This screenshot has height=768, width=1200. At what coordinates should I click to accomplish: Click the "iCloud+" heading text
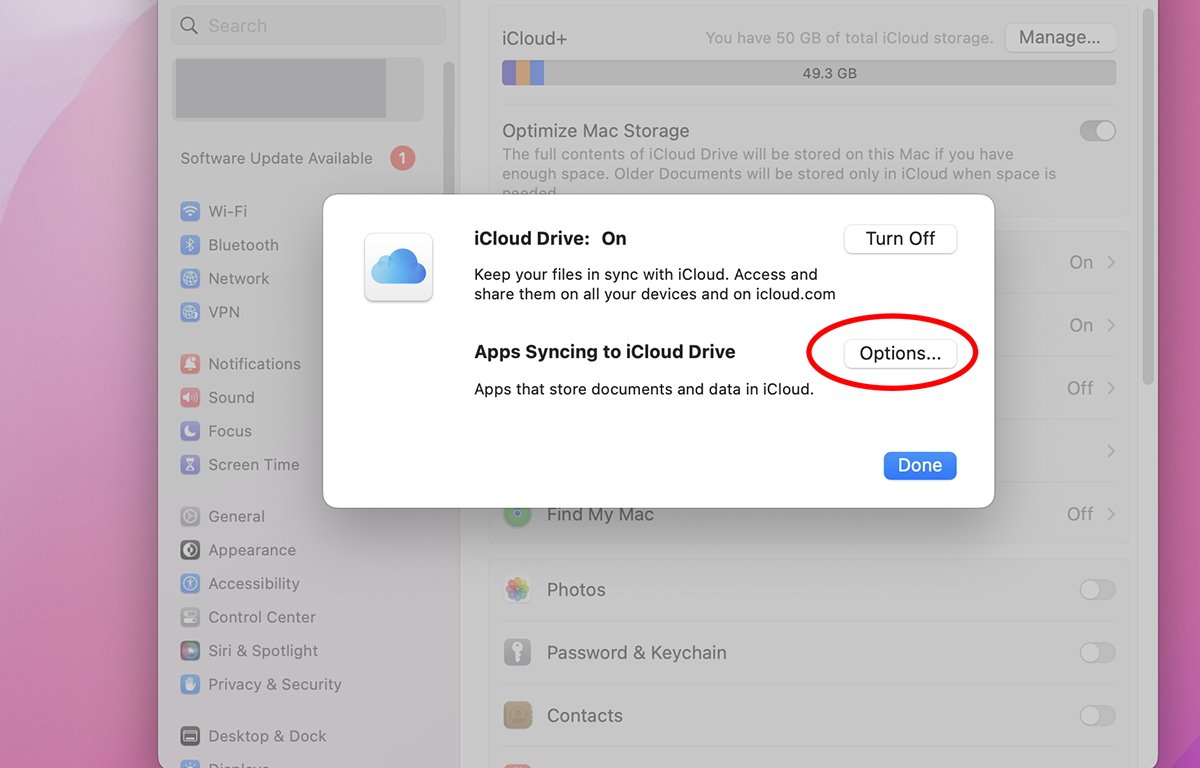click(534, 38)
